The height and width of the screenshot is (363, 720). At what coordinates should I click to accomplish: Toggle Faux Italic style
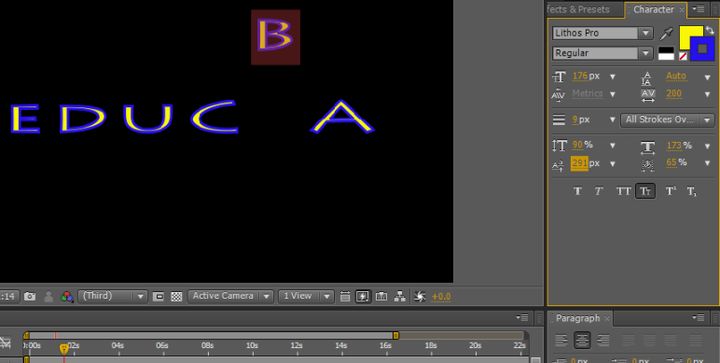point(599,191)
